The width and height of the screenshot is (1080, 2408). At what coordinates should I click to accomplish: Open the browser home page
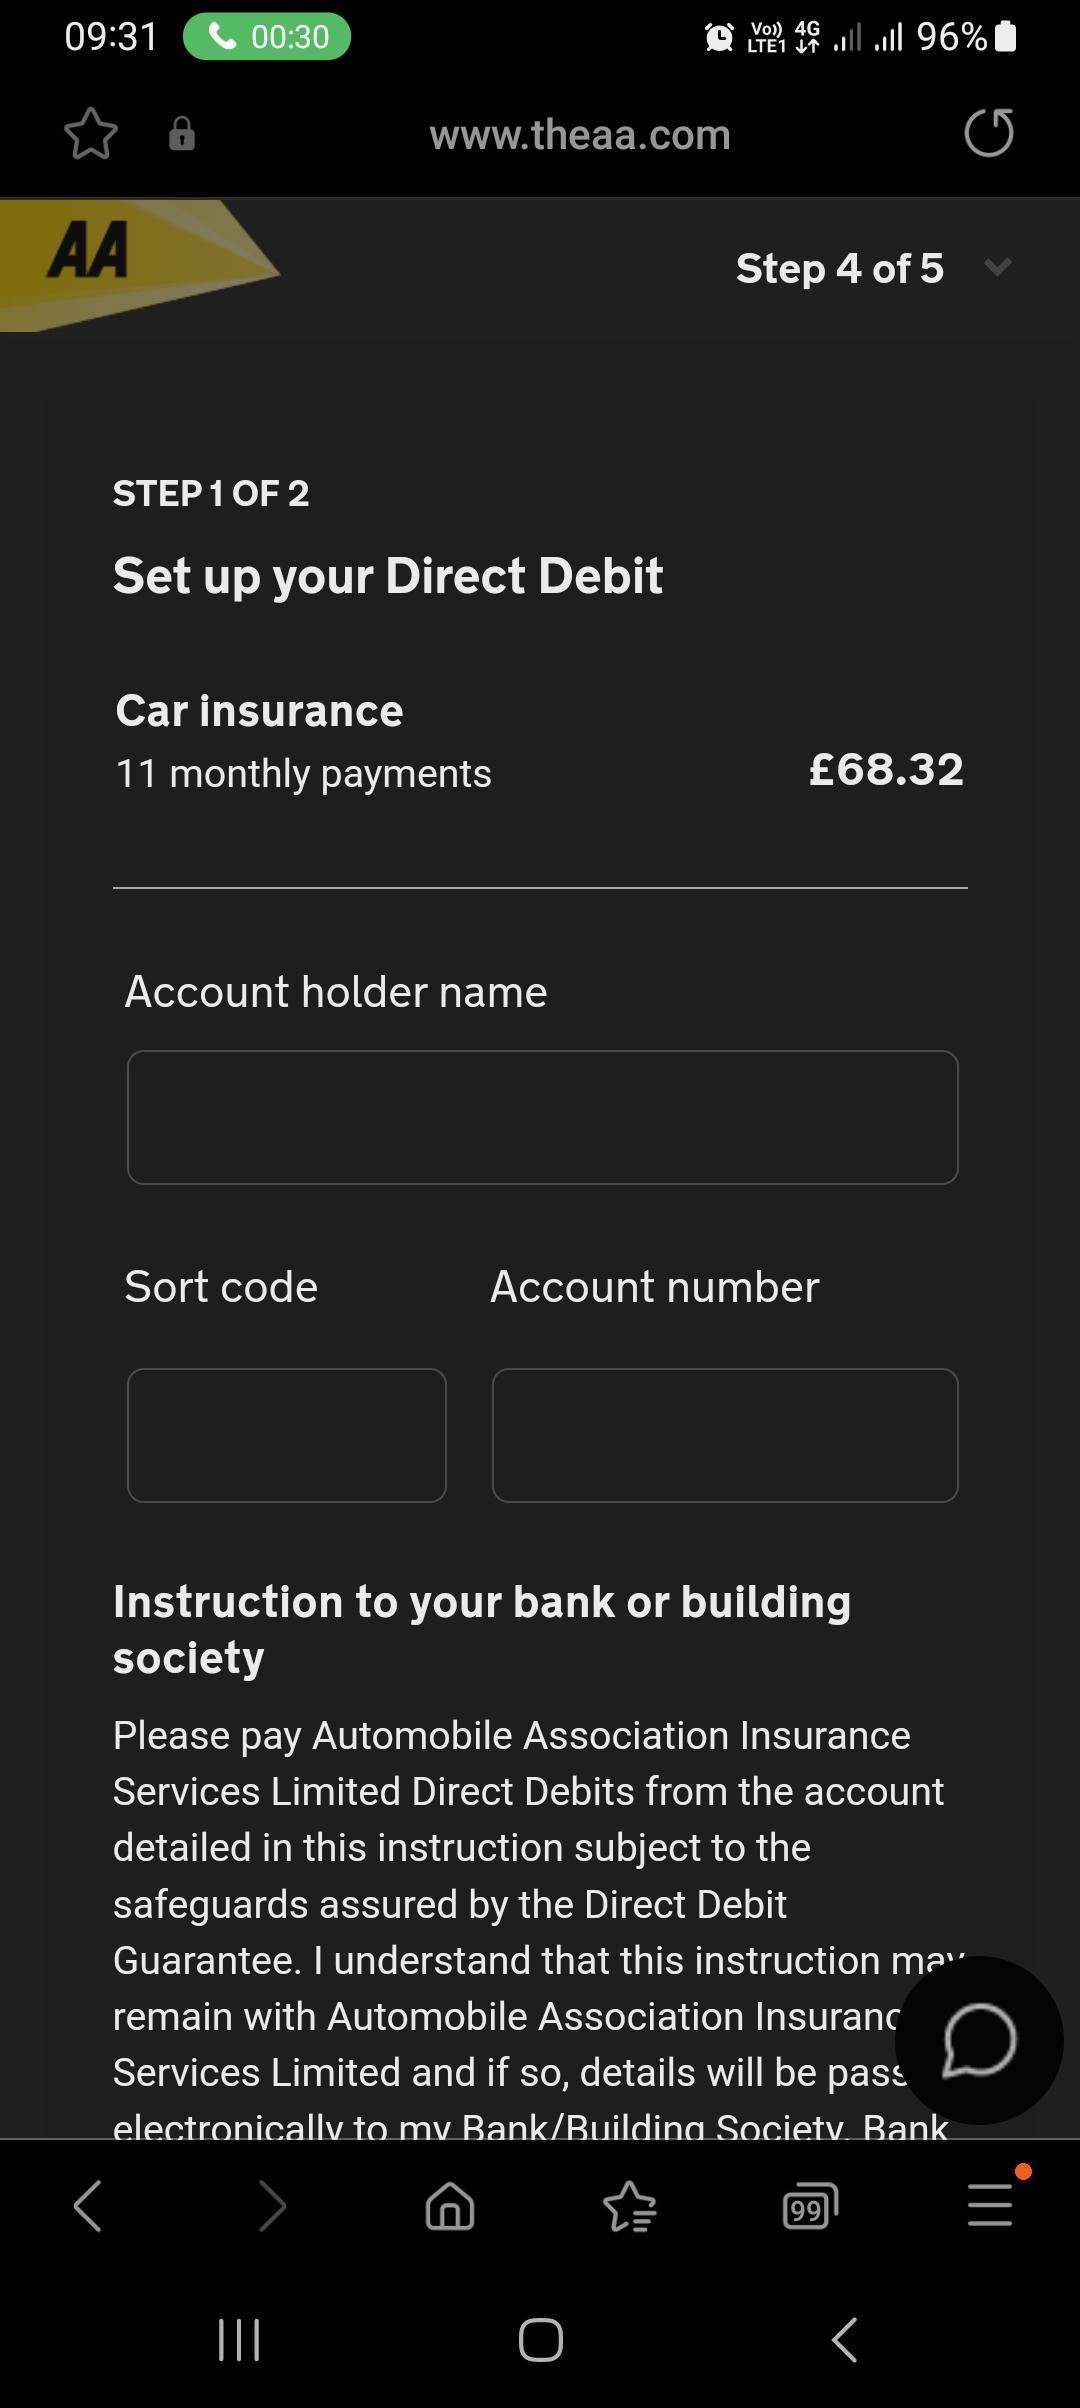pos(450,2206)
